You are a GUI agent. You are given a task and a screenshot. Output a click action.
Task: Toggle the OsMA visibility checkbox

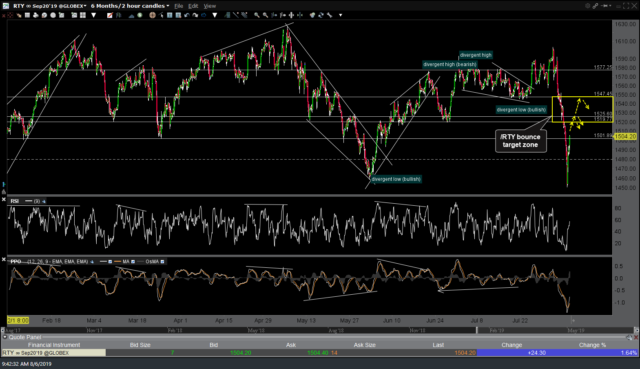coord(162,262)
